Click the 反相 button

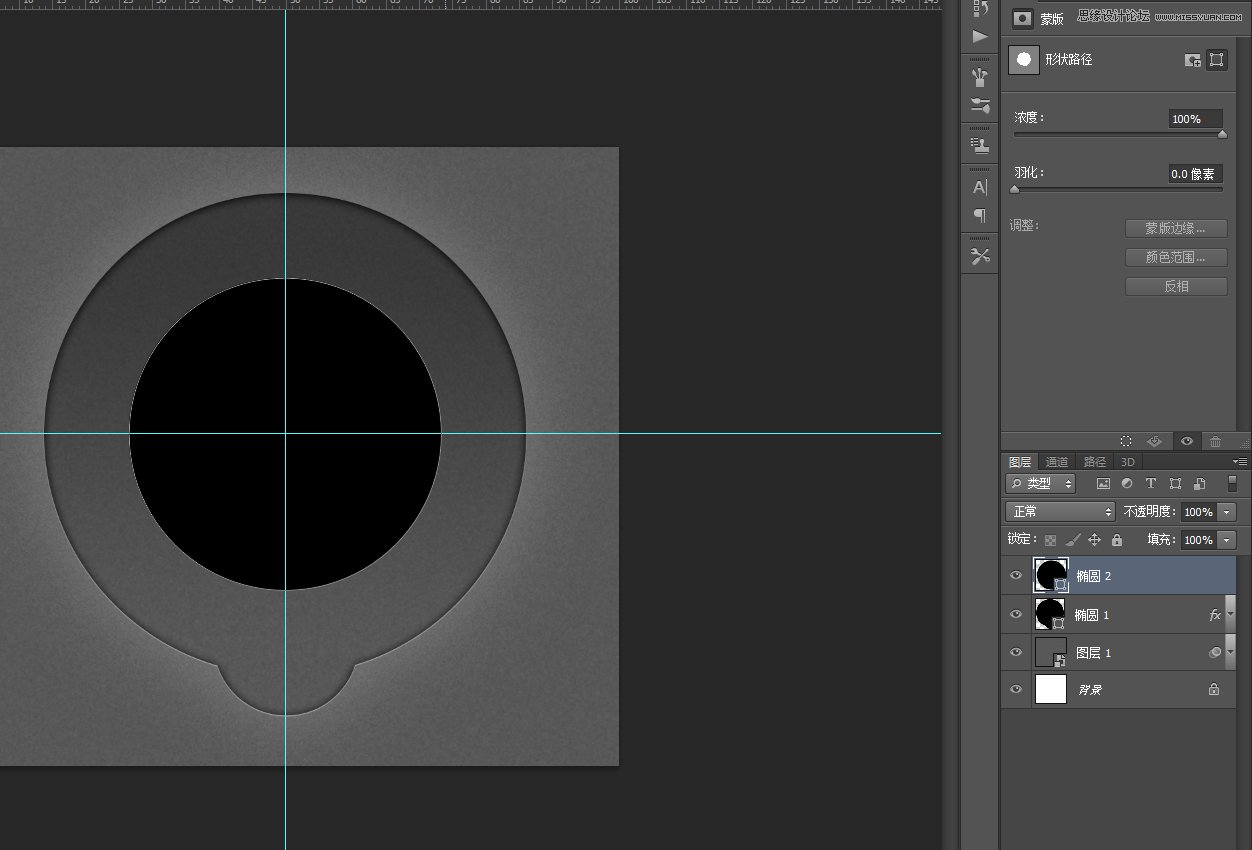(x=1175, y=287)
